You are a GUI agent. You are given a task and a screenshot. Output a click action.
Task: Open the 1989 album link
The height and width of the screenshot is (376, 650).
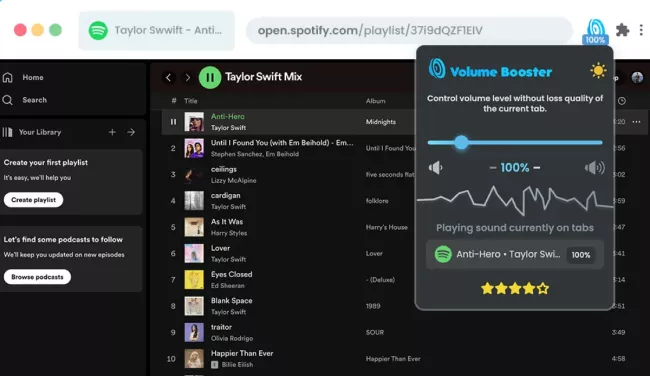pos(373,306)
